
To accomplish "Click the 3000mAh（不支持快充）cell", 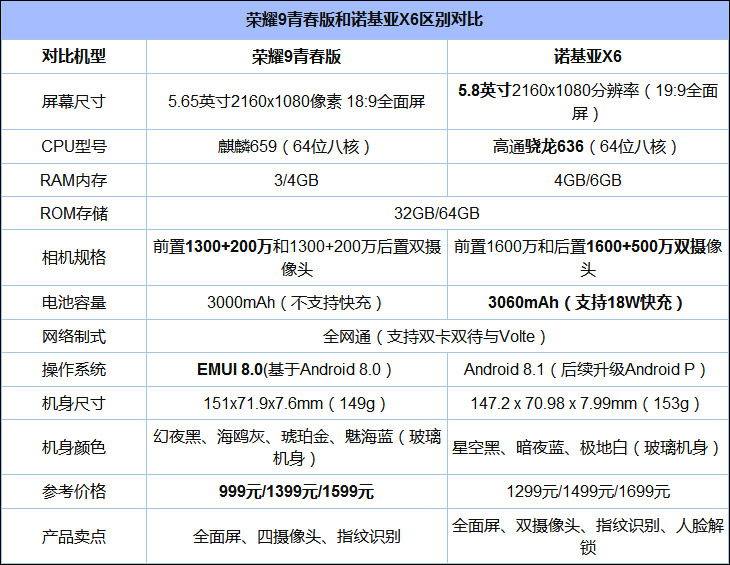I will point(297,303).
